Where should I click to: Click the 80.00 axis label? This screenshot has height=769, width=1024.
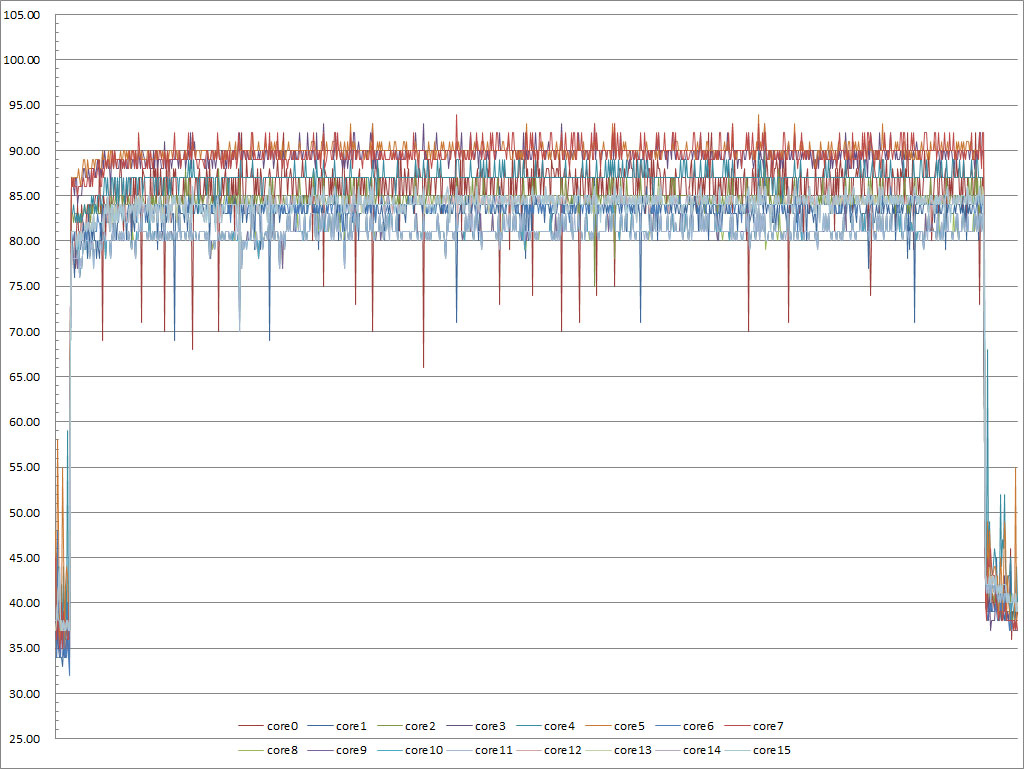pyautogui.click(x=24, y=241)
